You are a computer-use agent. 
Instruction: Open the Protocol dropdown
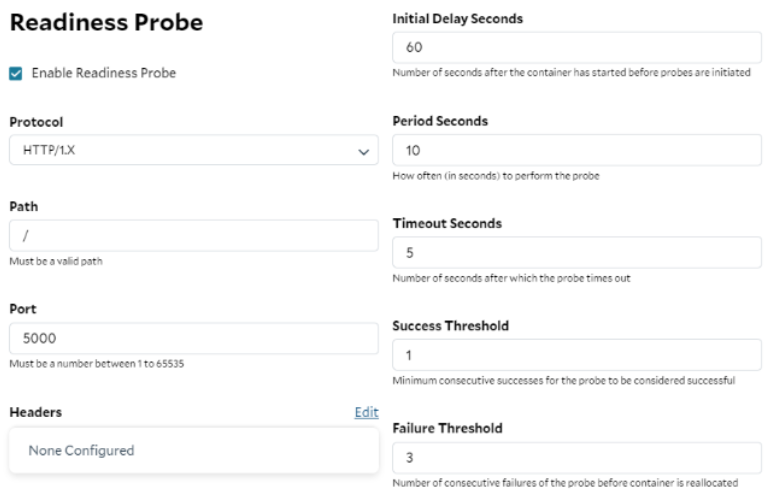(193, 150)
